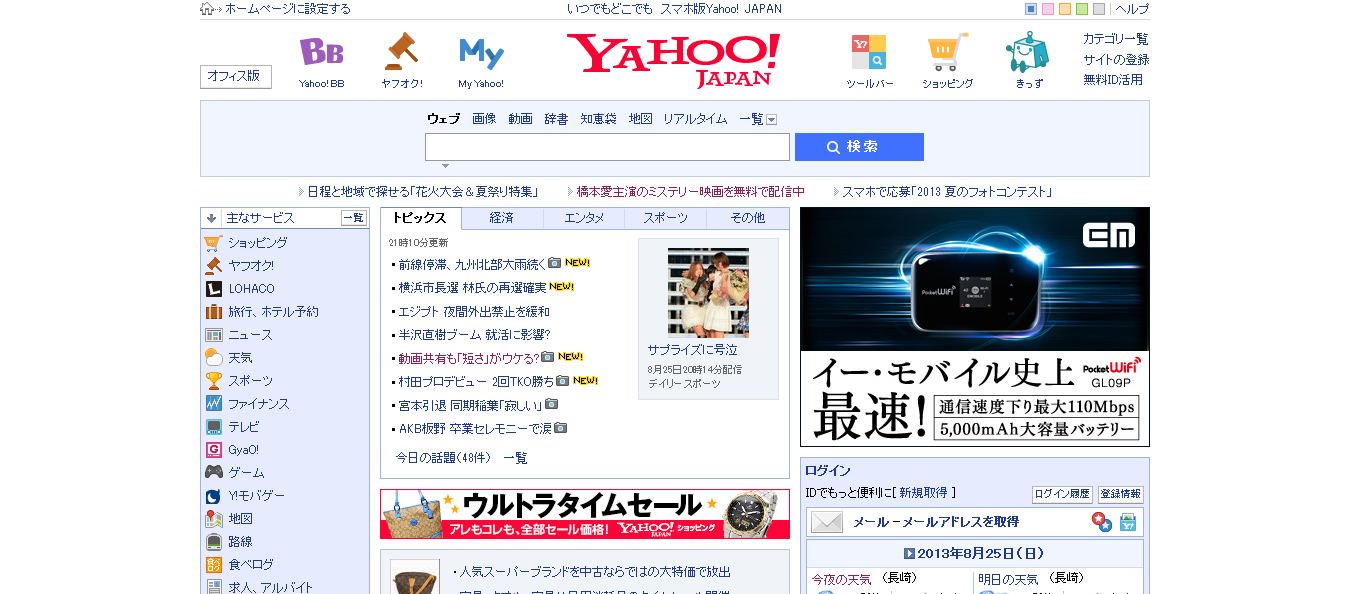Image resolution: width=1349 pixels, height=594 pixels.
Task: Click the テレビ TV icon
Action: (x=213, y=426)
